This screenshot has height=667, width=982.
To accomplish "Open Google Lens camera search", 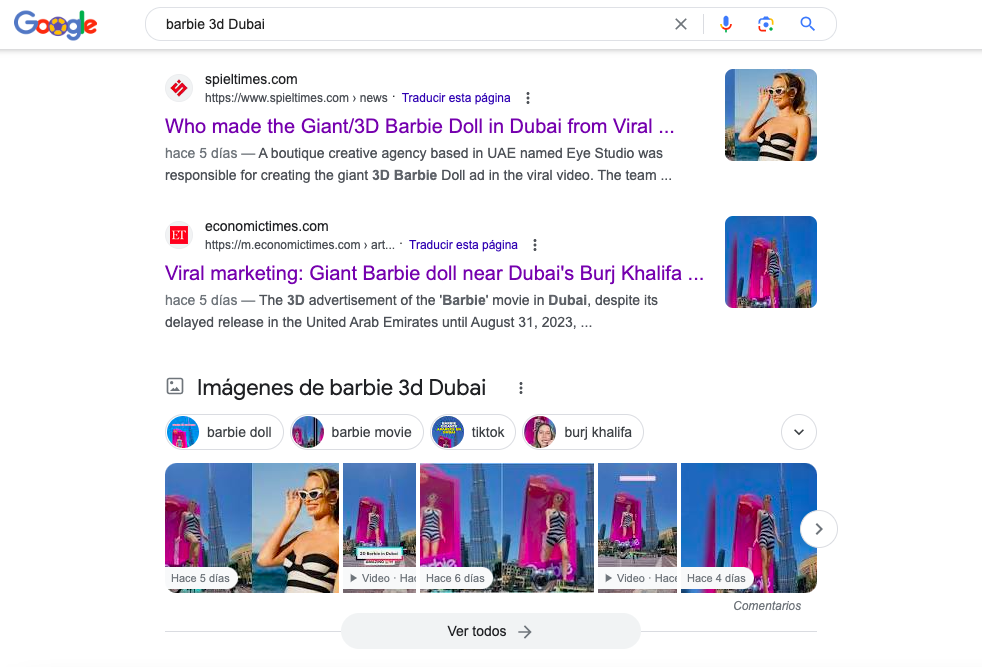I will 765,24.
